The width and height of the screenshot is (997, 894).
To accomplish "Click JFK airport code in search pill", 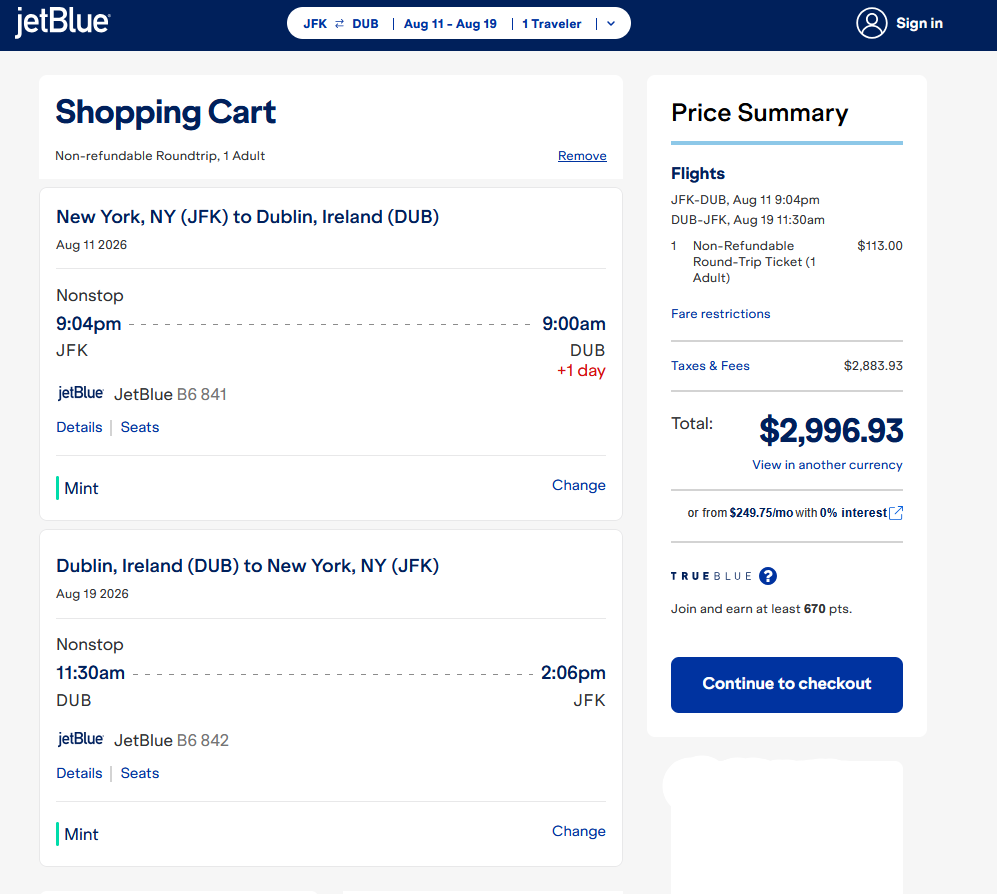I will (x=315, y=24).
